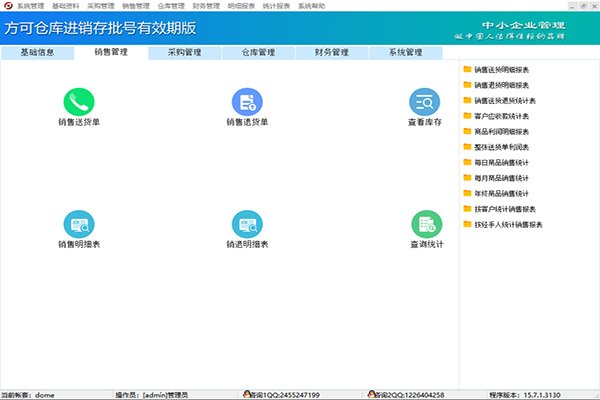Viewport: 600px width, 400px height.
Task: Click the QQ penguin icon for 咨询1QQ
Action: [247, 394]
